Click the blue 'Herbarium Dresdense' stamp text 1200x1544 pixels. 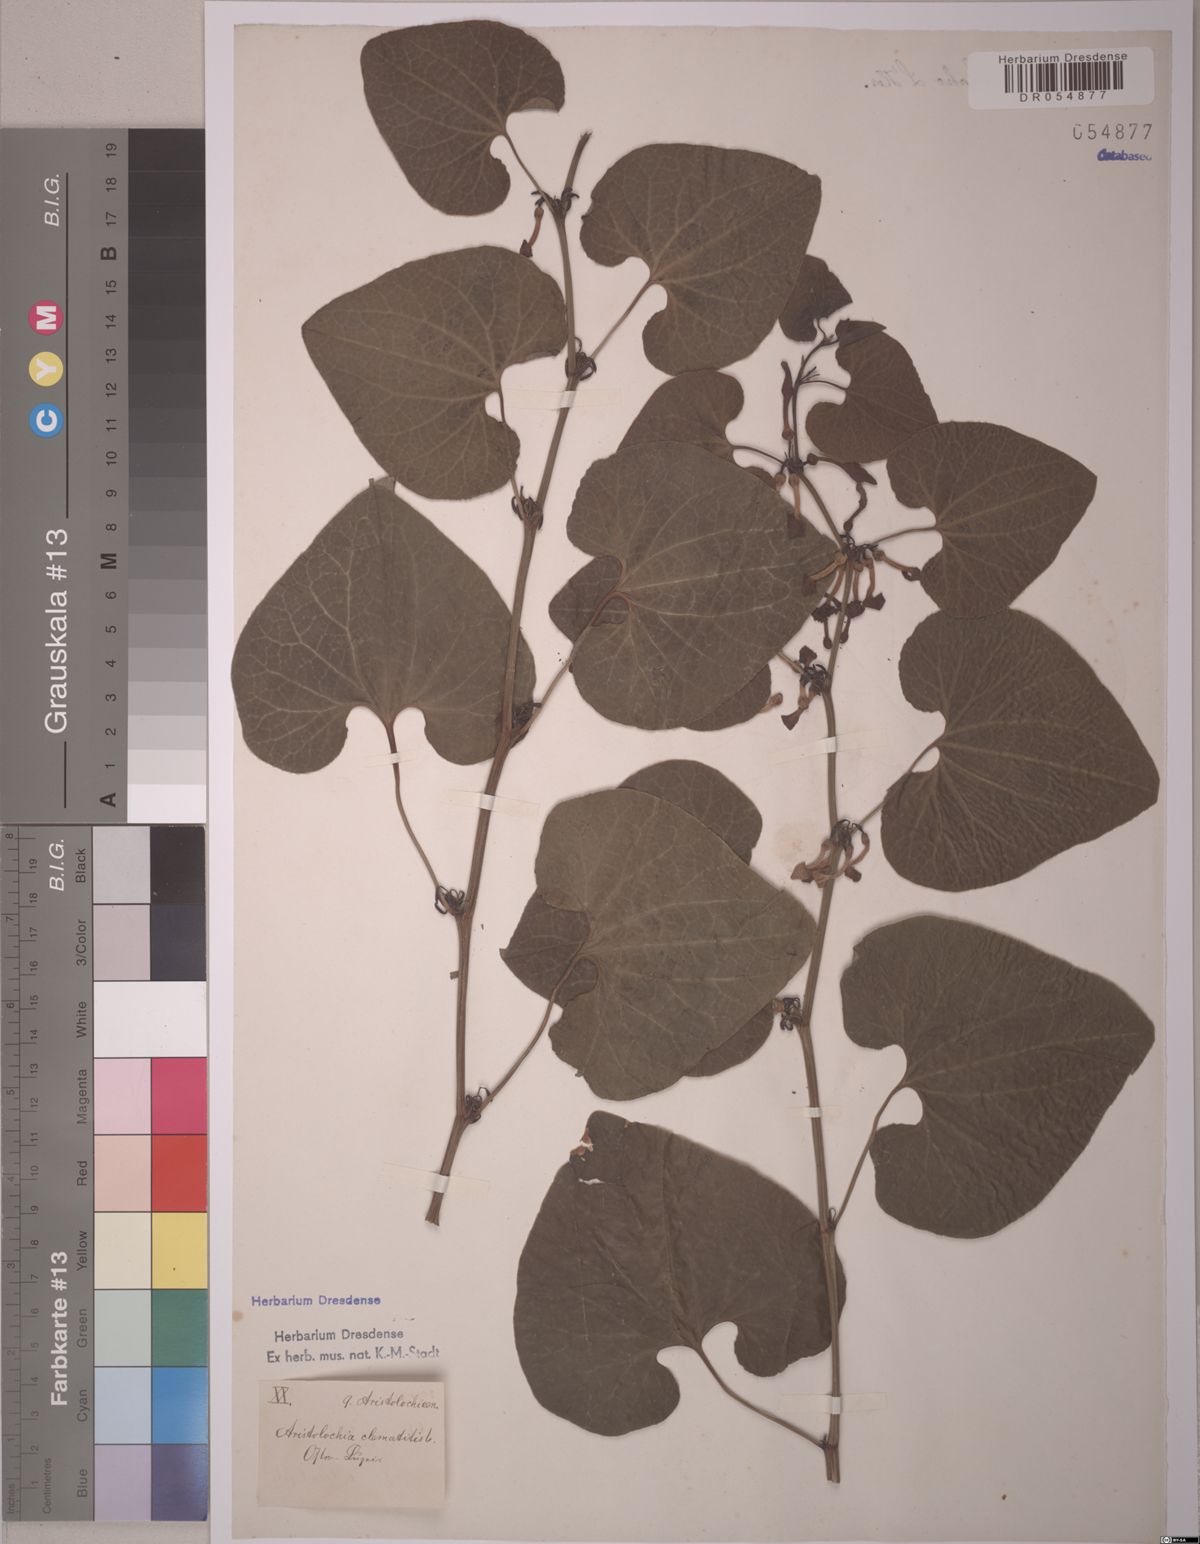coord(315,1300)
